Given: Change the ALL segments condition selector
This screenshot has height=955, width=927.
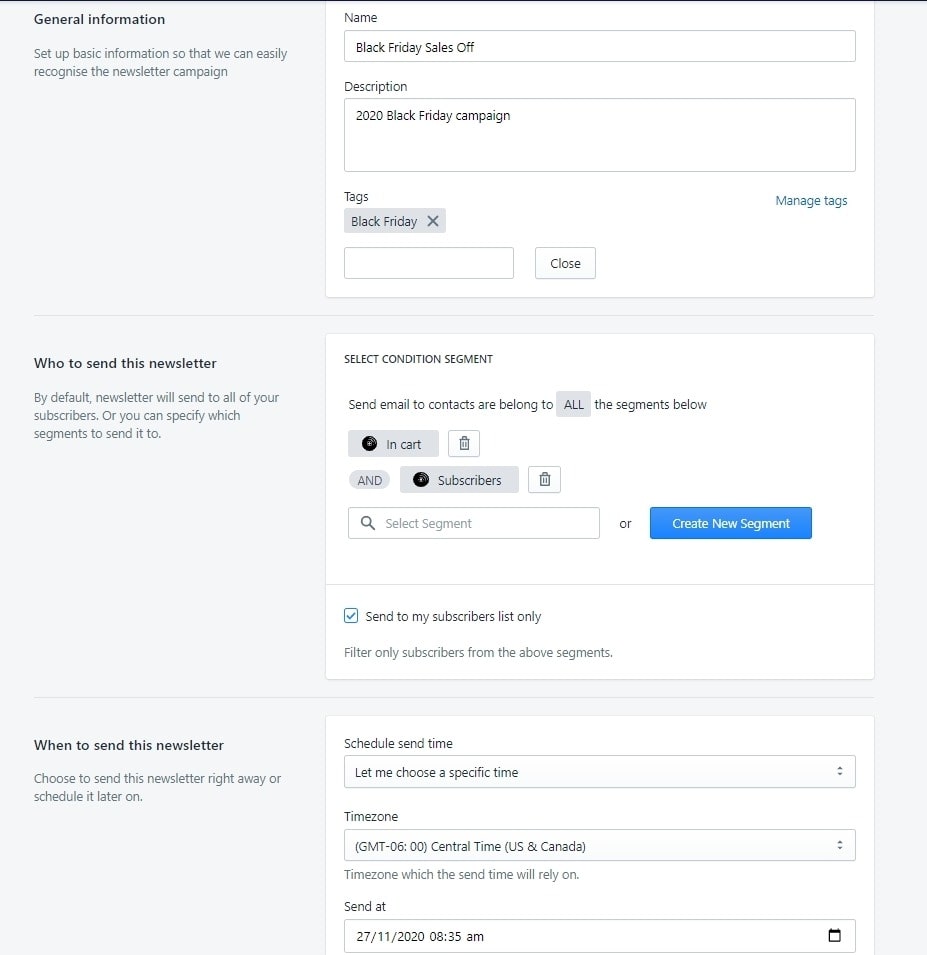Looking at the screenshot, I should pyautogui.click(x=573, y=405).
